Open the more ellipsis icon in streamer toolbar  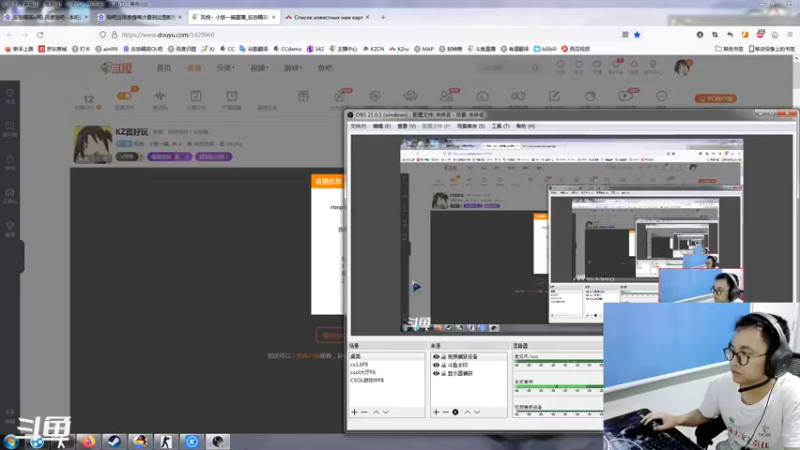[662, 96]
